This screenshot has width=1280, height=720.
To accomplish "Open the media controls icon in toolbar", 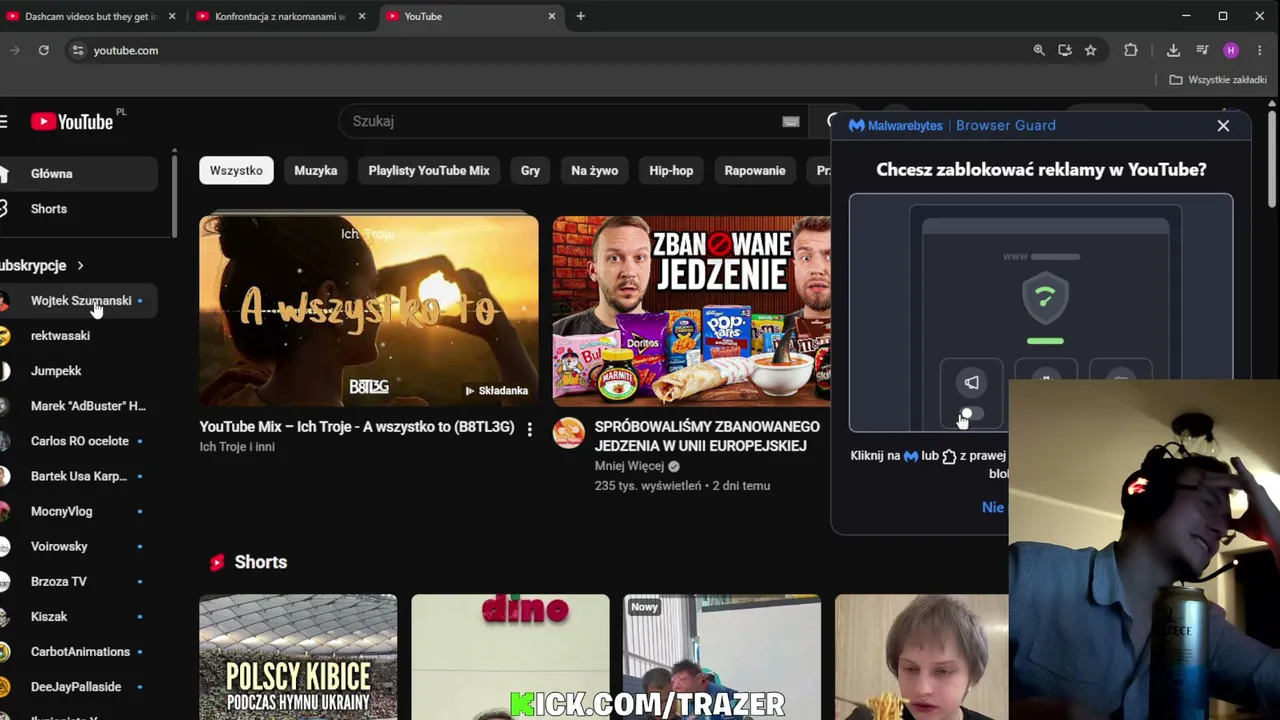I will tap(1202, 50).
